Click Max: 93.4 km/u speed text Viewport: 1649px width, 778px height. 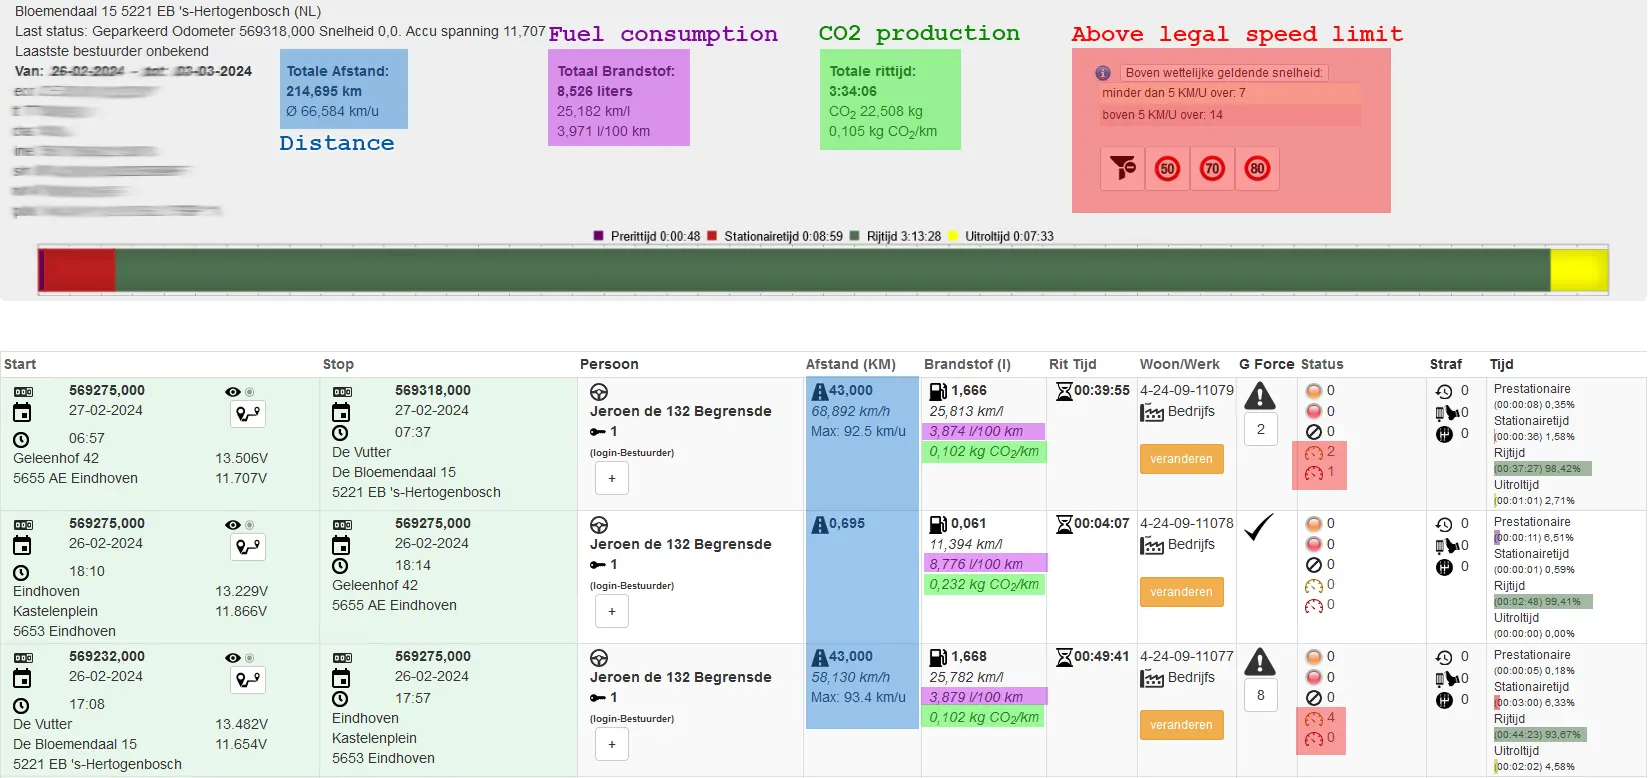click(x=858, y=697)
